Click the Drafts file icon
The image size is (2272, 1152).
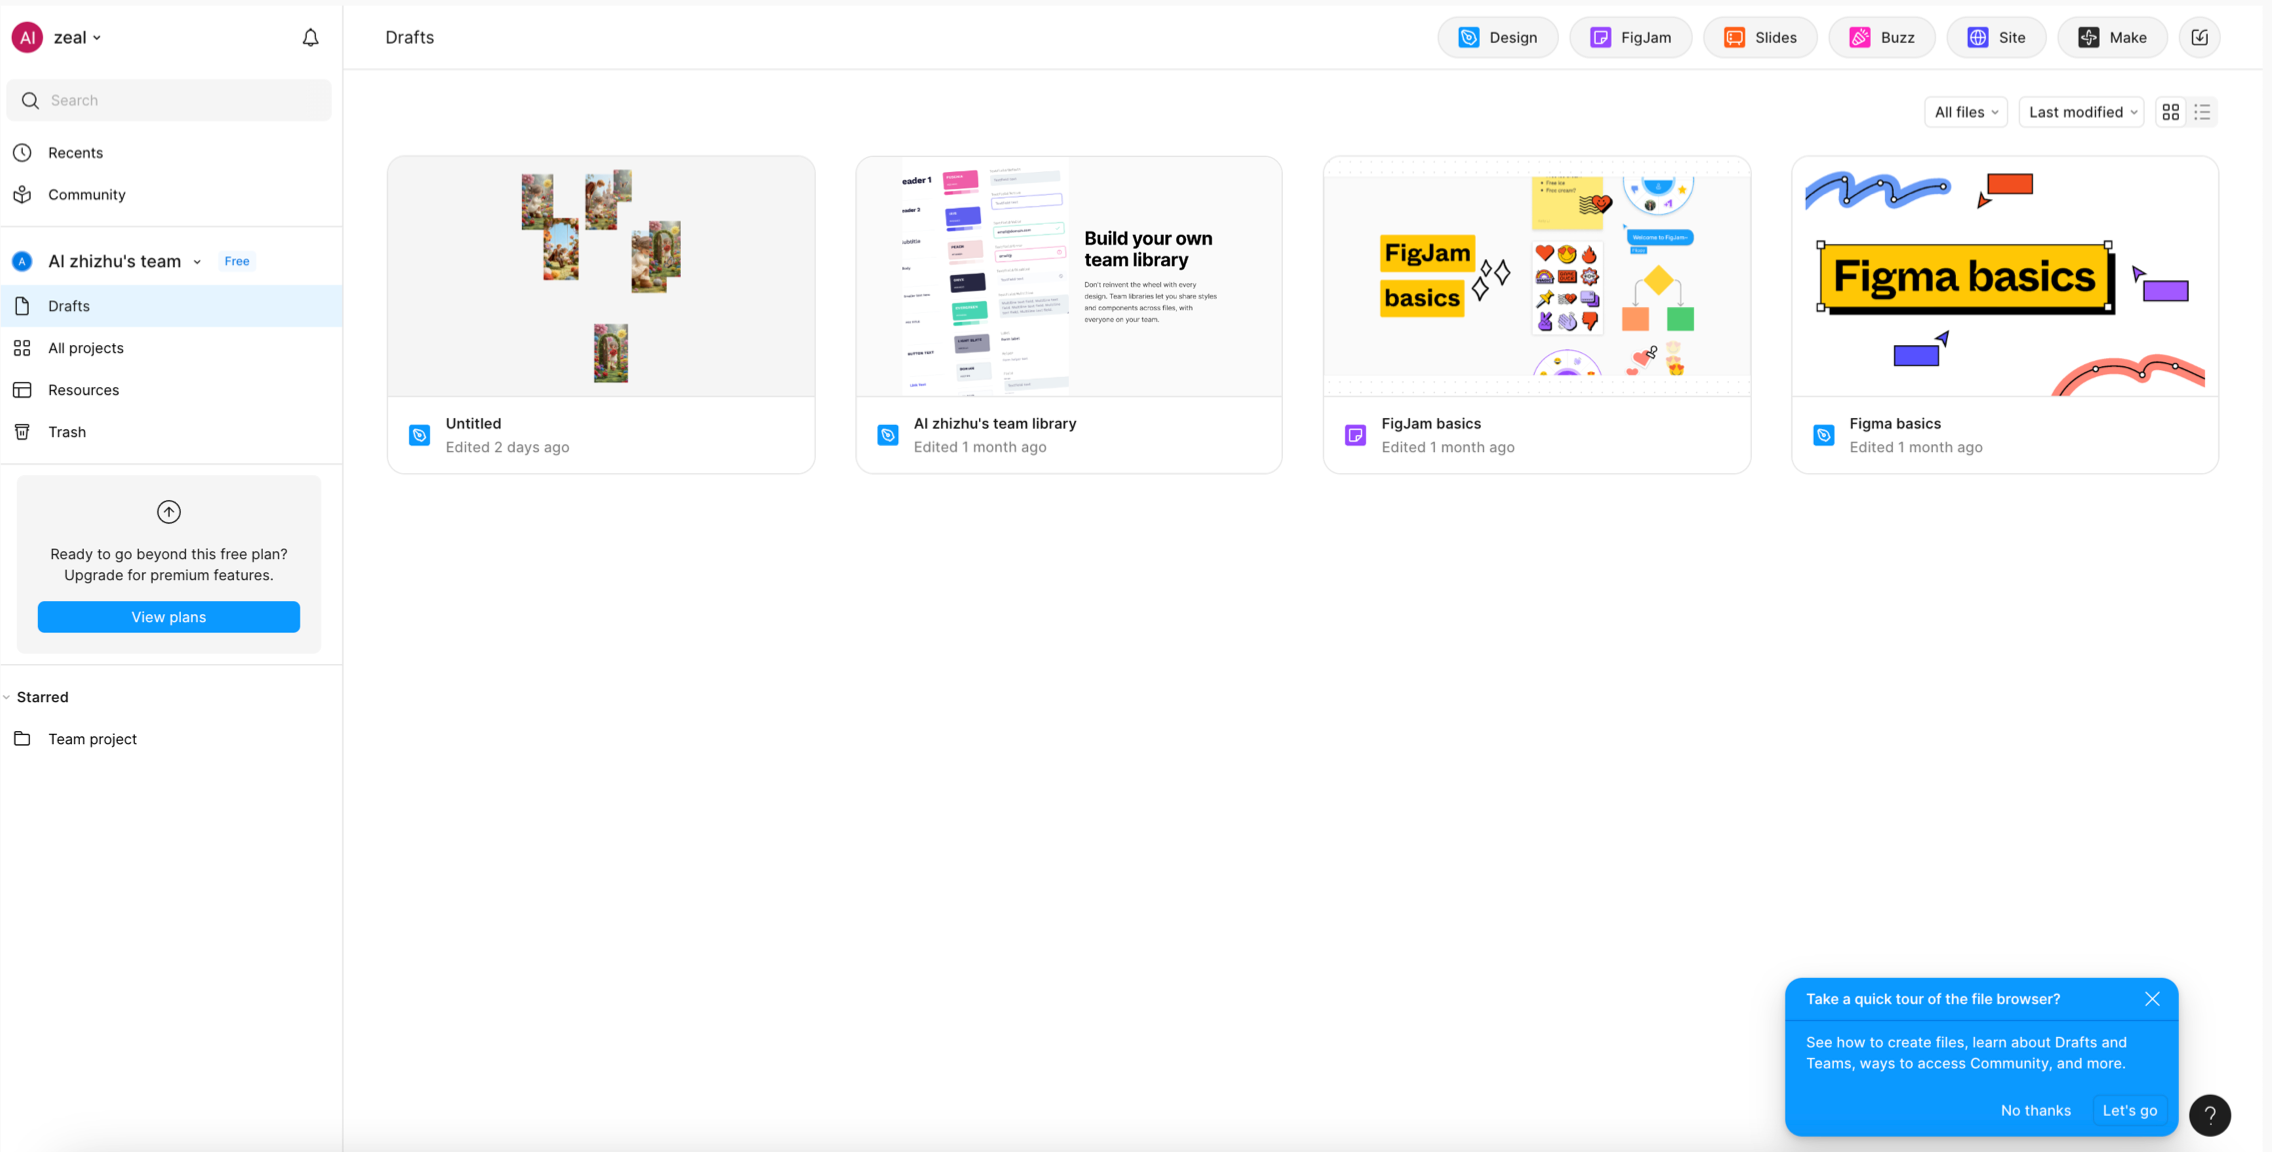point(22,306)
